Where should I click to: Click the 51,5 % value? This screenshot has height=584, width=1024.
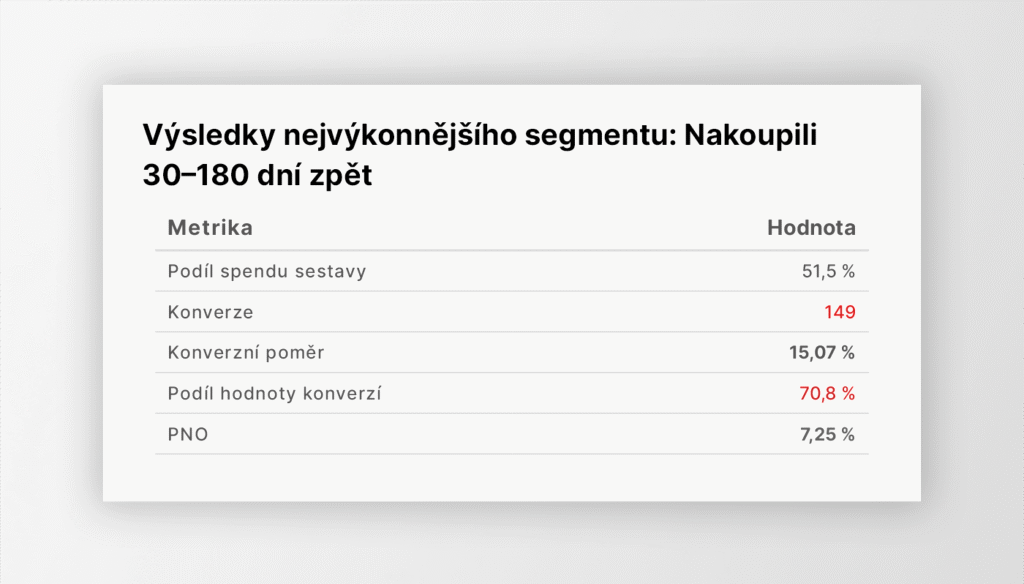[x=829, y=271]
